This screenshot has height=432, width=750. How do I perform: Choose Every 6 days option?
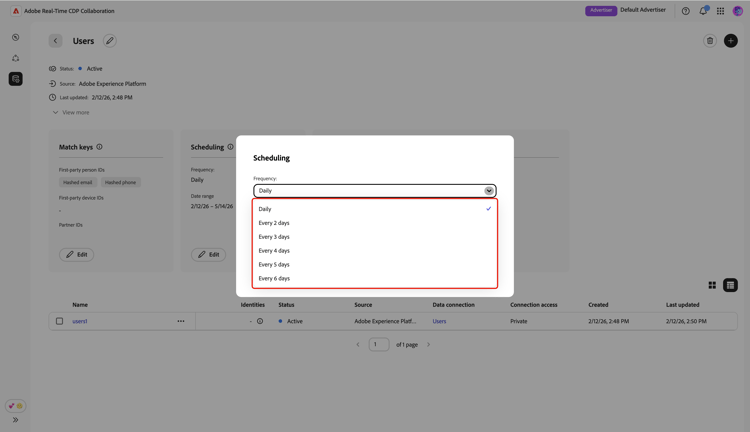pyautogui.click(x=375, y=278)
